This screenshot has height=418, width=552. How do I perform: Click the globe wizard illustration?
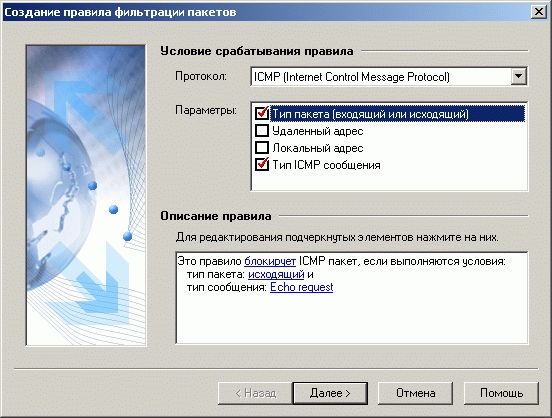(x=86, y=195)
